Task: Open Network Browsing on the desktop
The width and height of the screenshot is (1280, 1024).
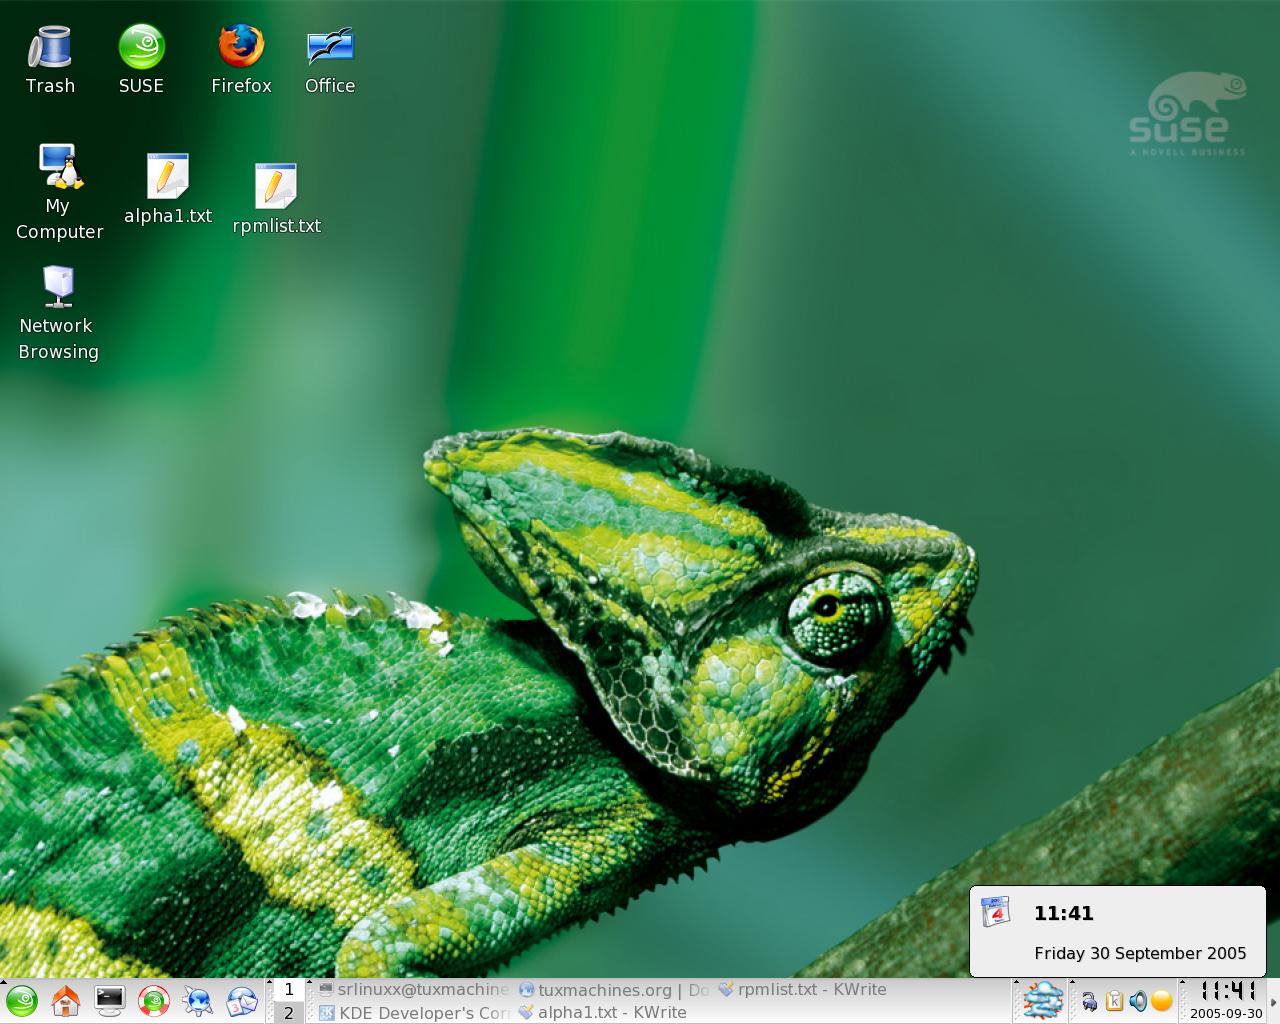Action: (58, 313)
